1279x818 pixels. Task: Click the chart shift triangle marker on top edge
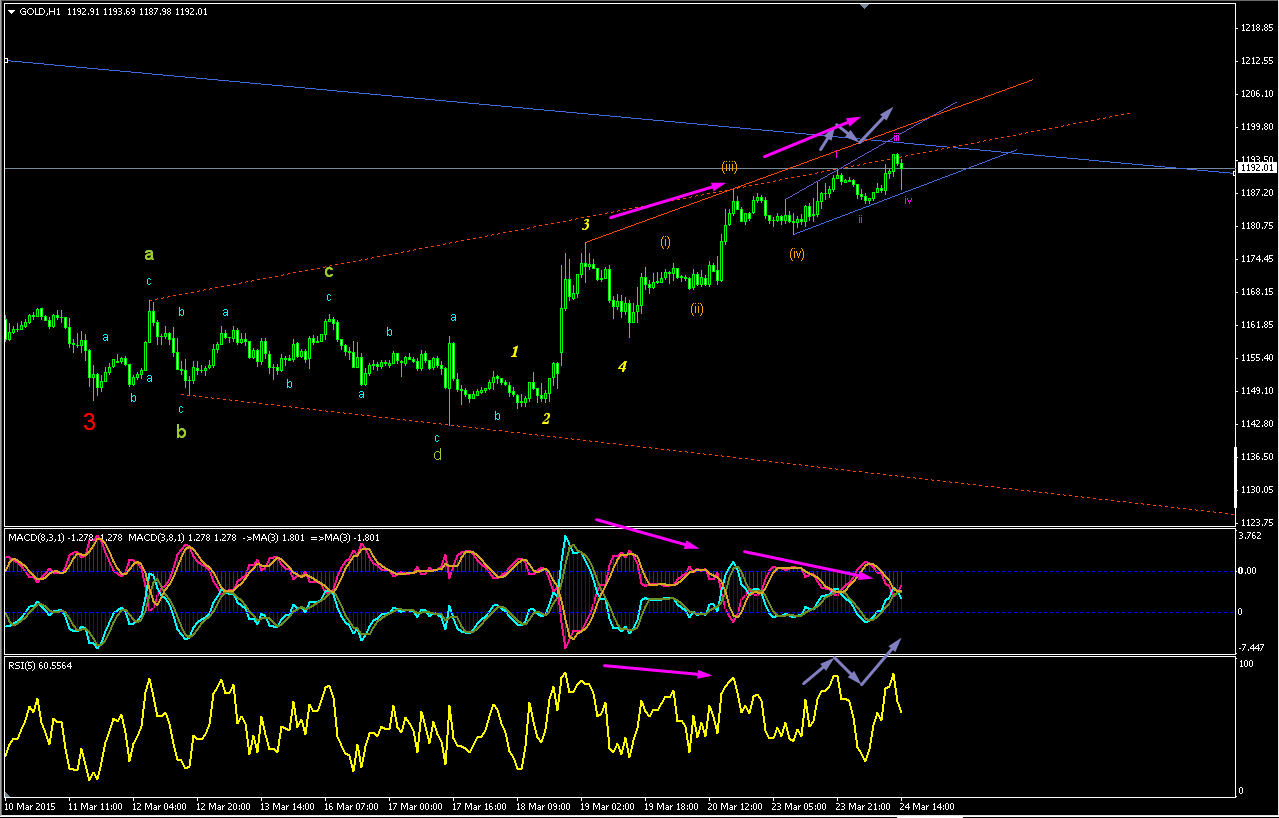(865, 5)
